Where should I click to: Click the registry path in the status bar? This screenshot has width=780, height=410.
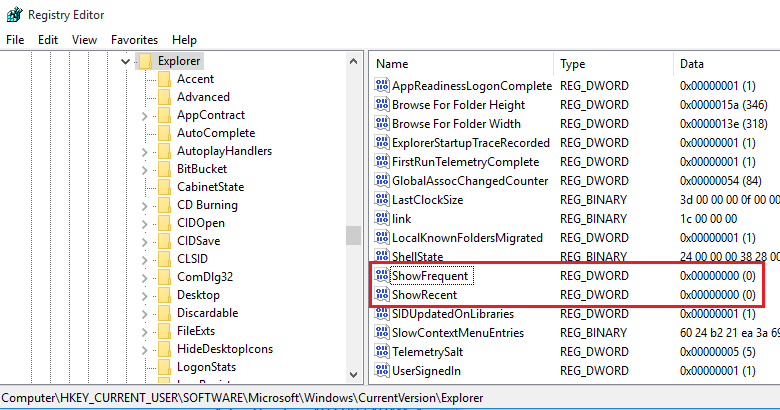(242, 398)
